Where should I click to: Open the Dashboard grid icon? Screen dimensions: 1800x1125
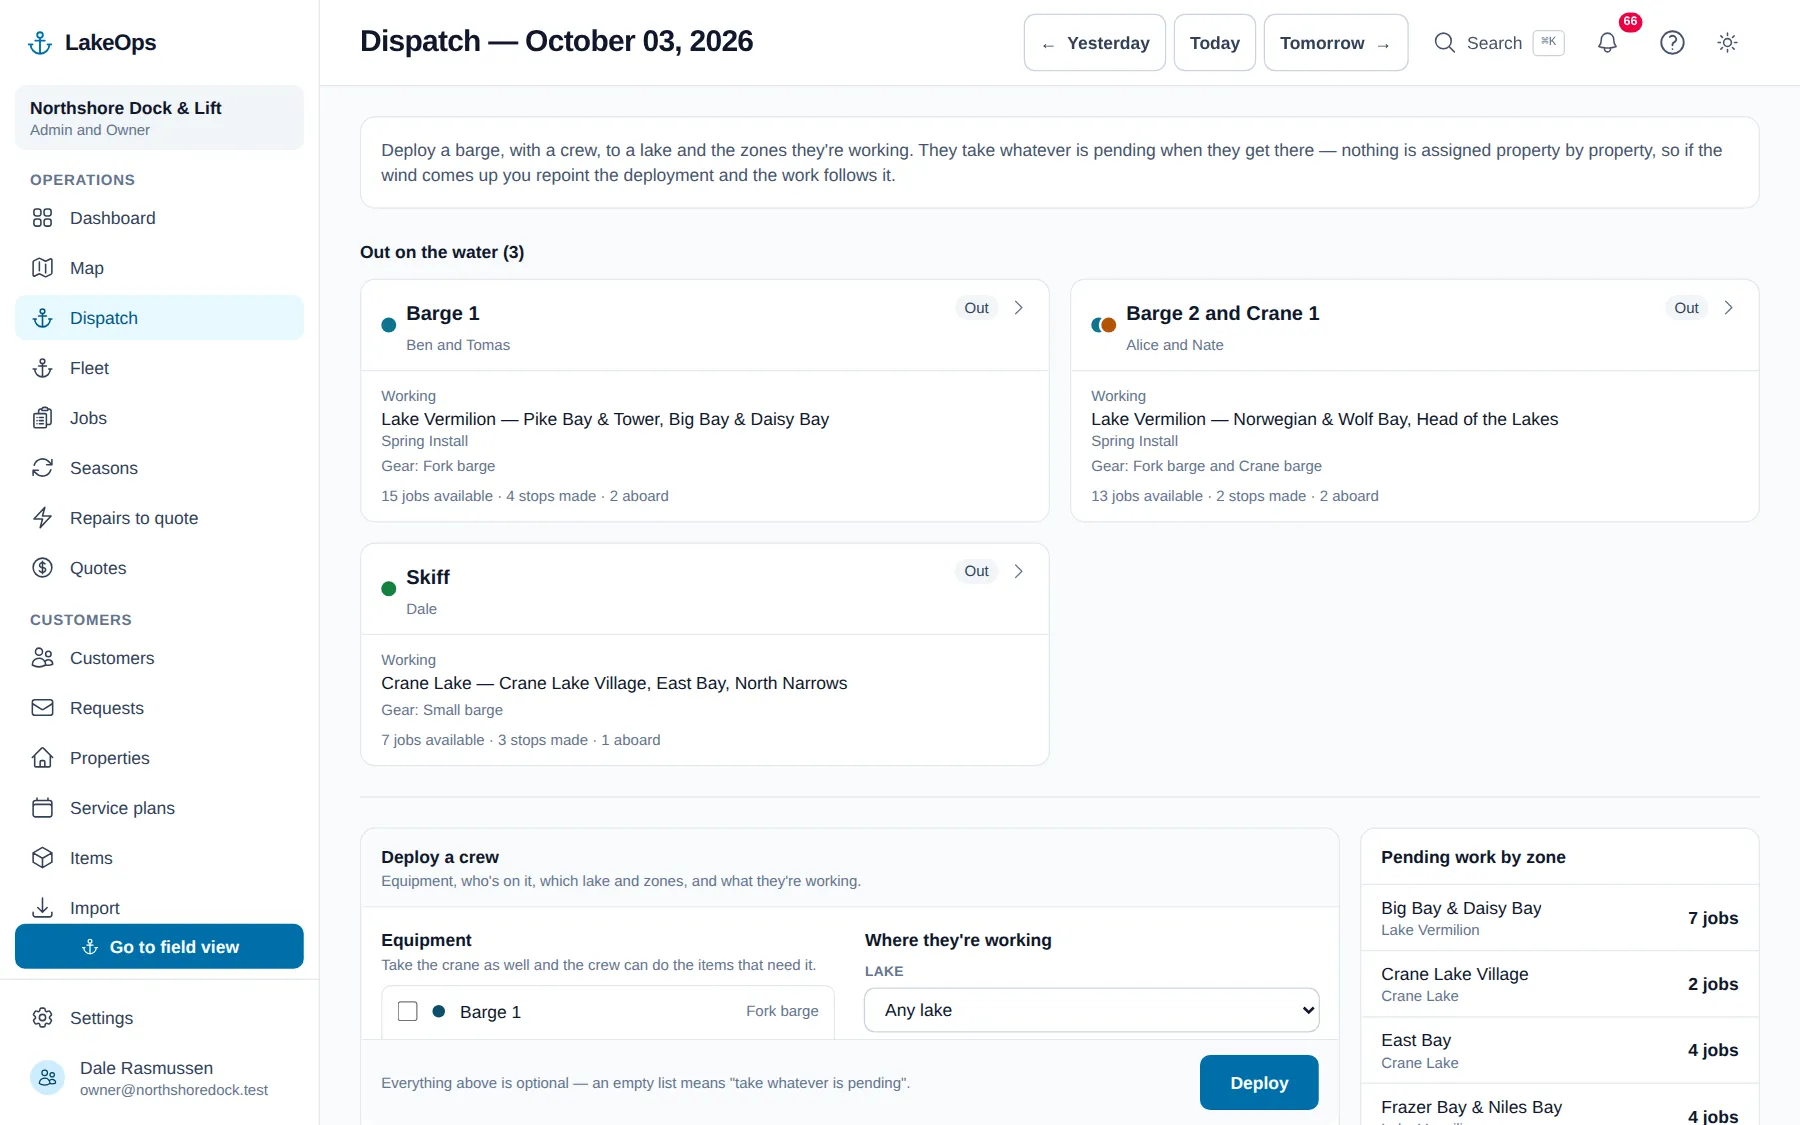click(42, 218)
